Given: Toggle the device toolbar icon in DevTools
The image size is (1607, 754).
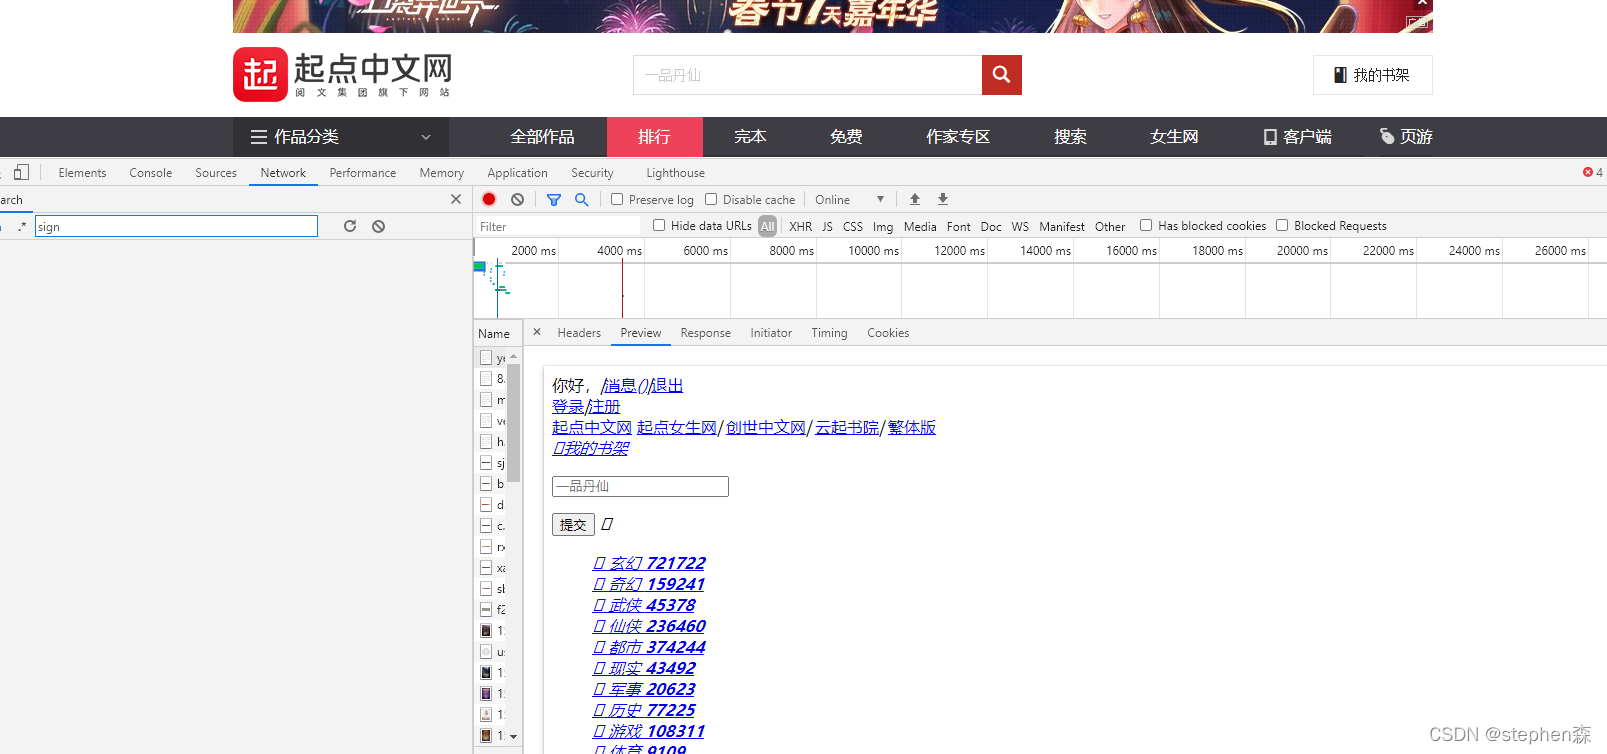Looking at the screenshot, I should (x=22, y=172).
